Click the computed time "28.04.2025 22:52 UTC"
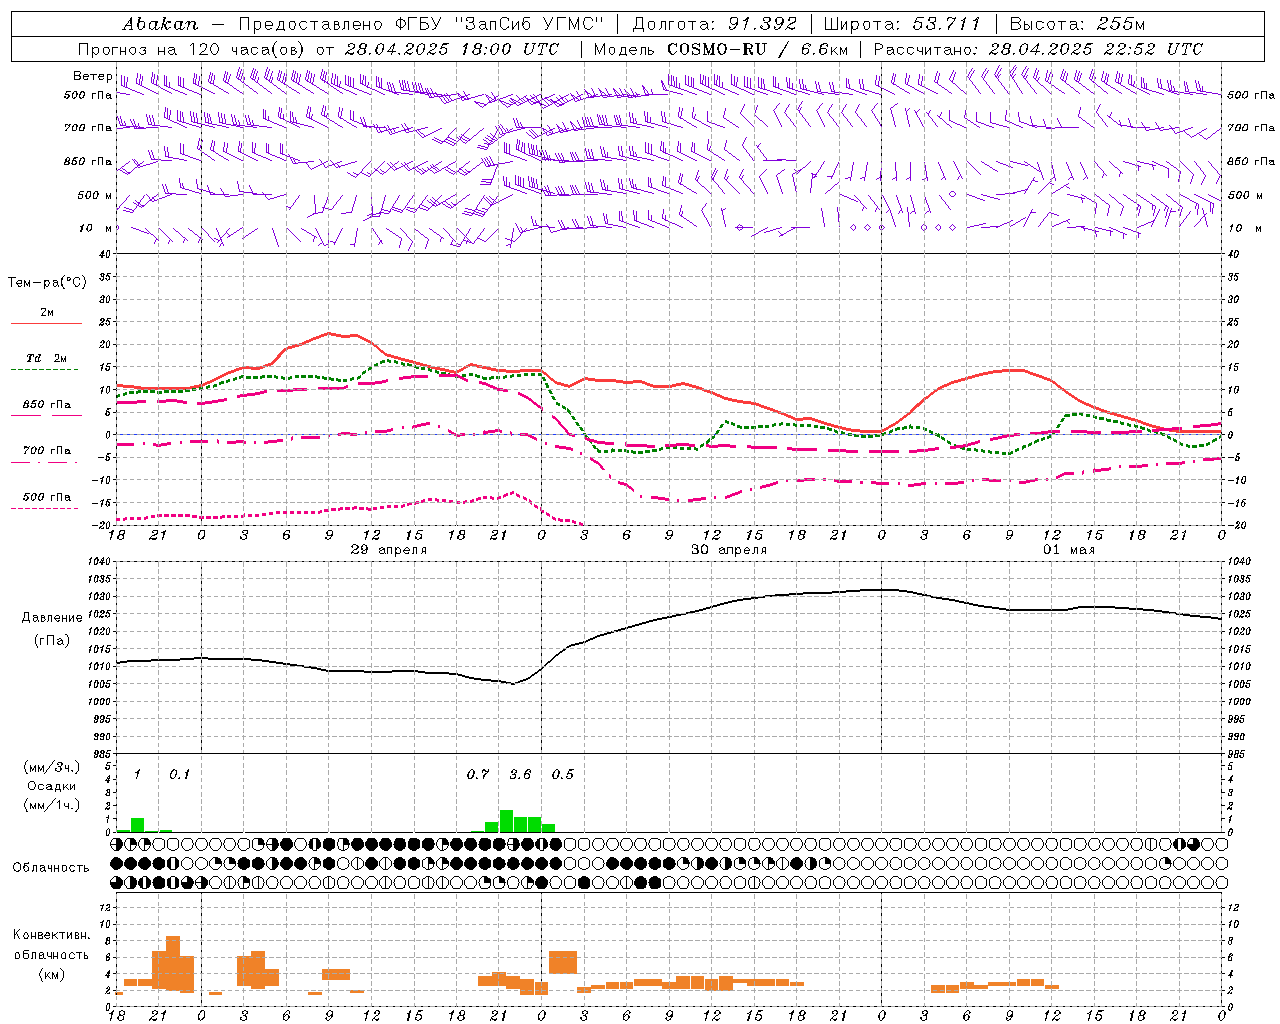Viewport: 1280px width, 1024px height. 1095,49
